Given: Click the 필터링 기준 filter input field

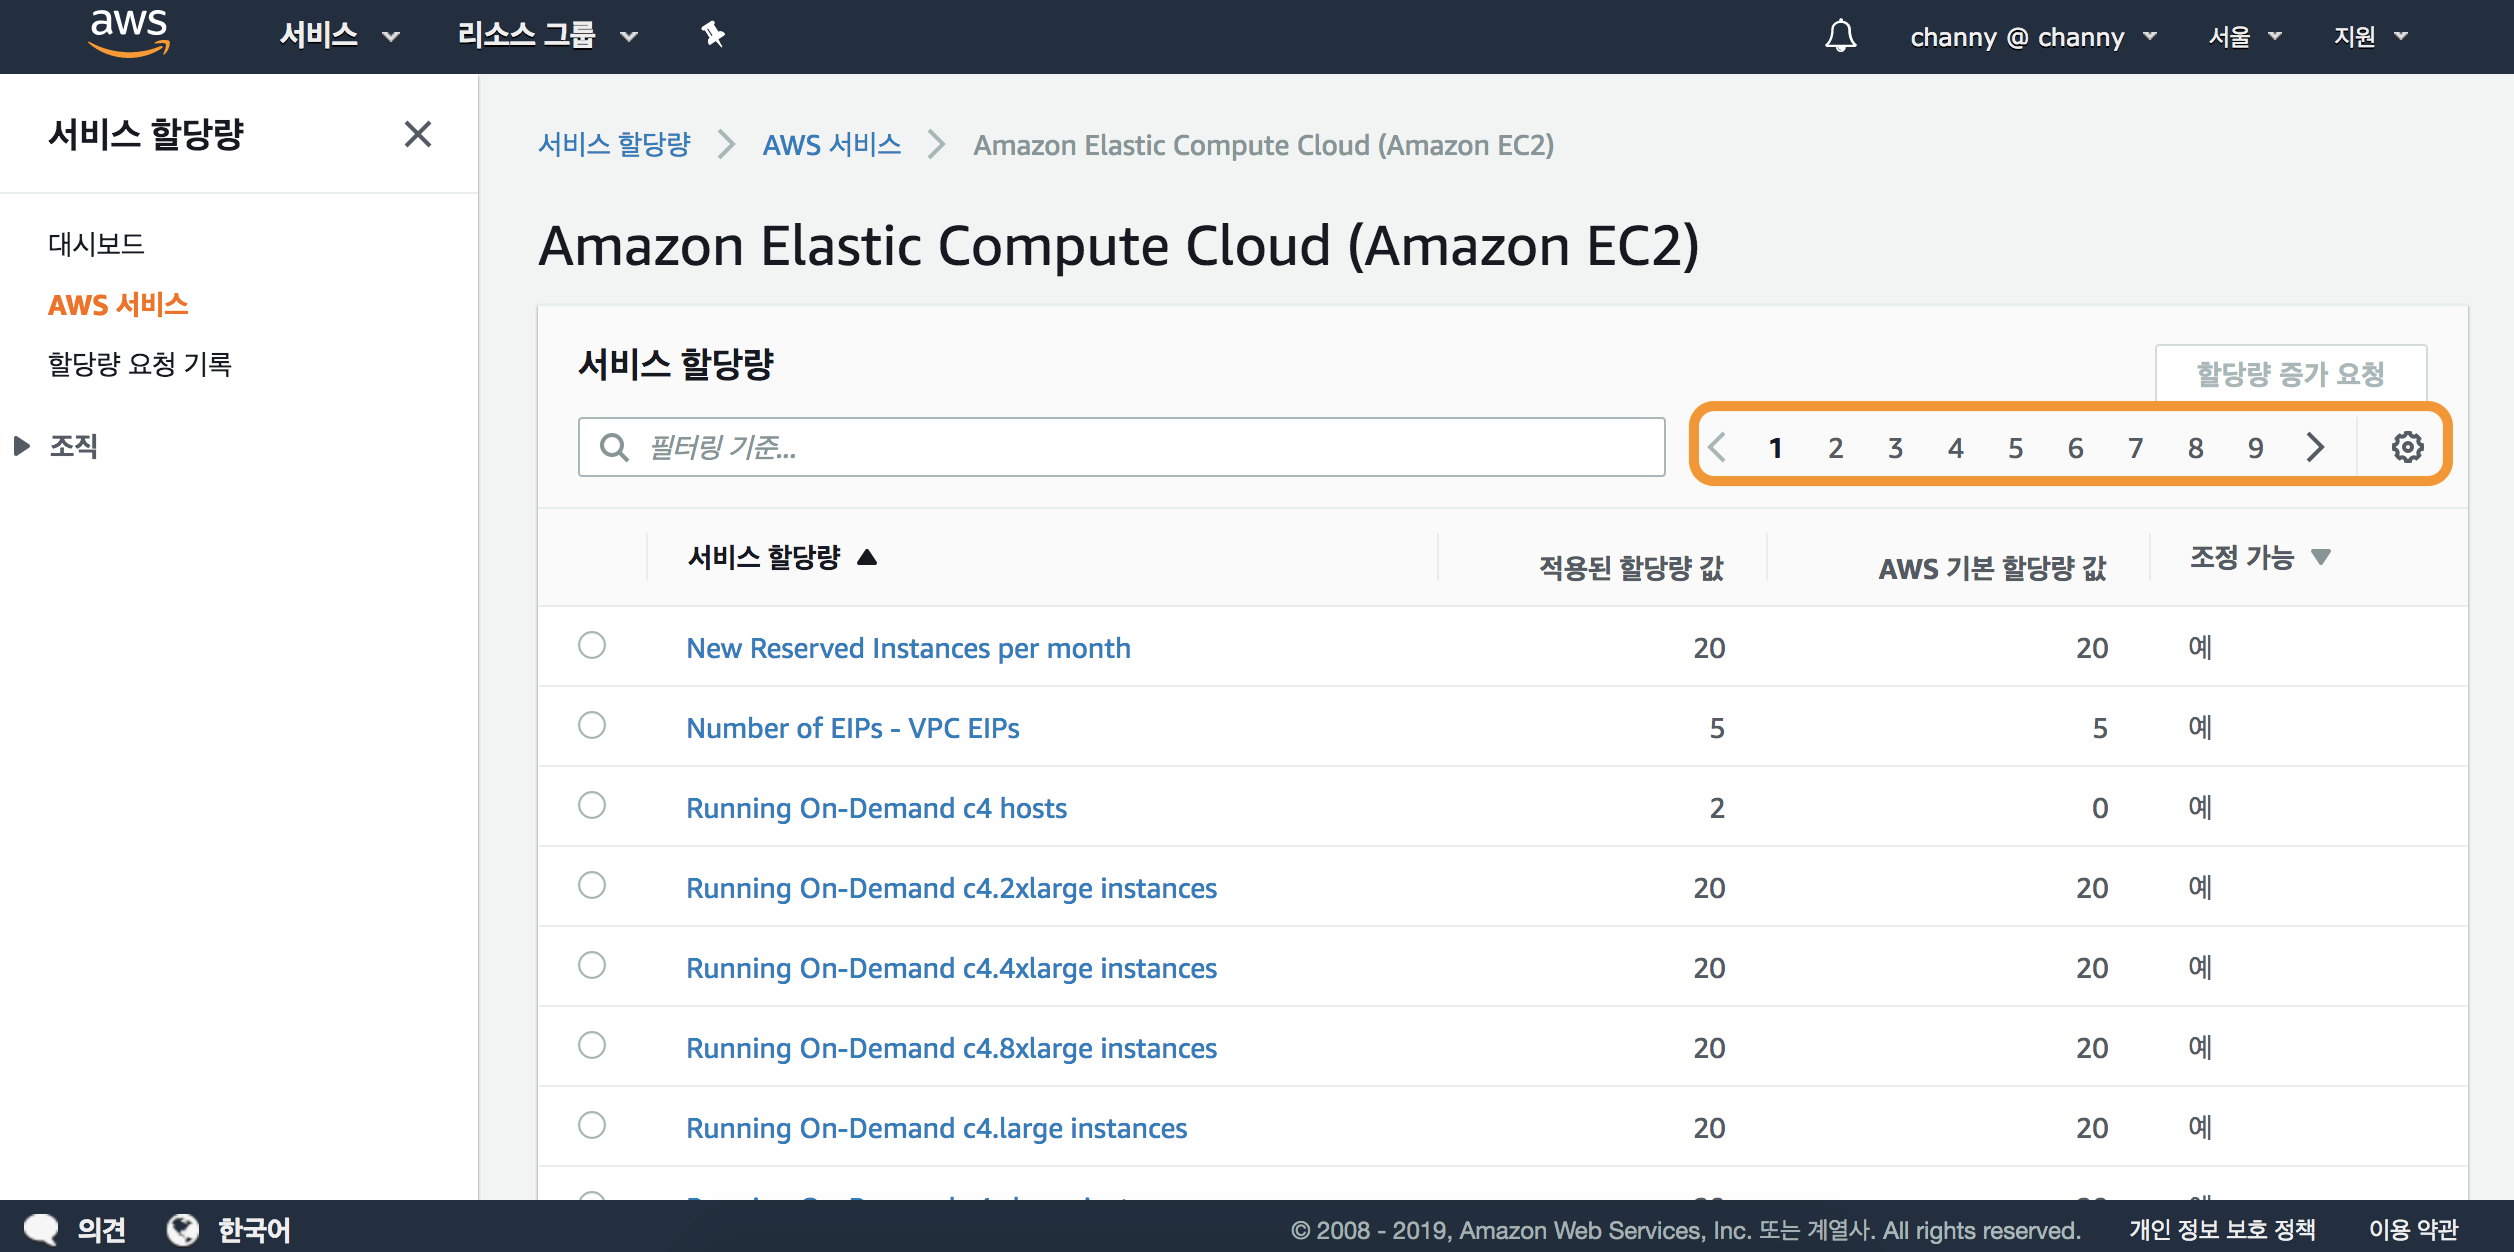Looking at the screenshot, I should [x=1121, y=447].
